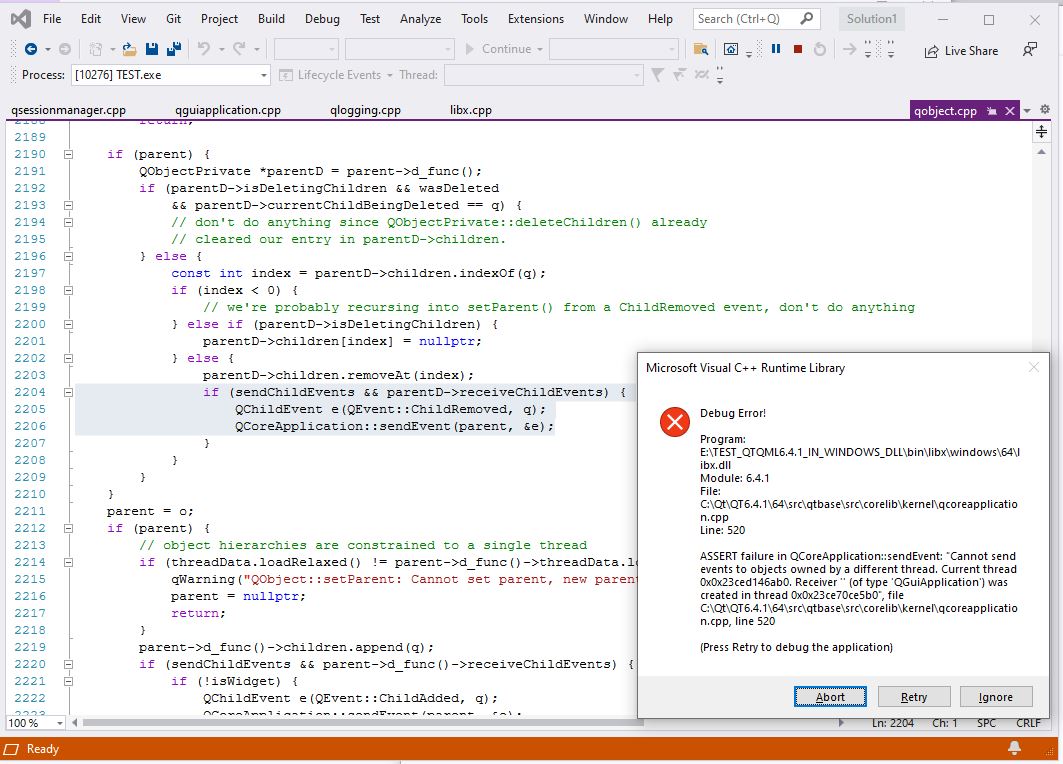Open the Debug menu

(322, 19)
